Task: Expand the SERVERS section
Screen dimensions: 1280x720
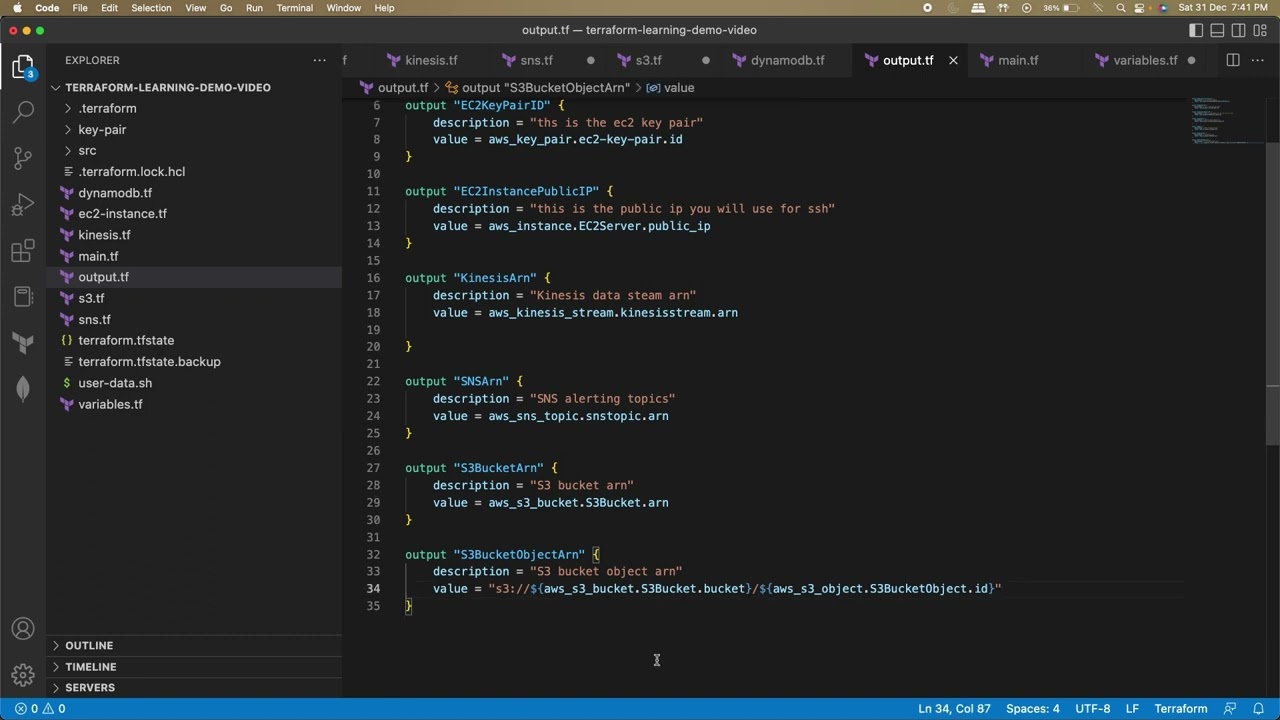Action: pos(90,688)
